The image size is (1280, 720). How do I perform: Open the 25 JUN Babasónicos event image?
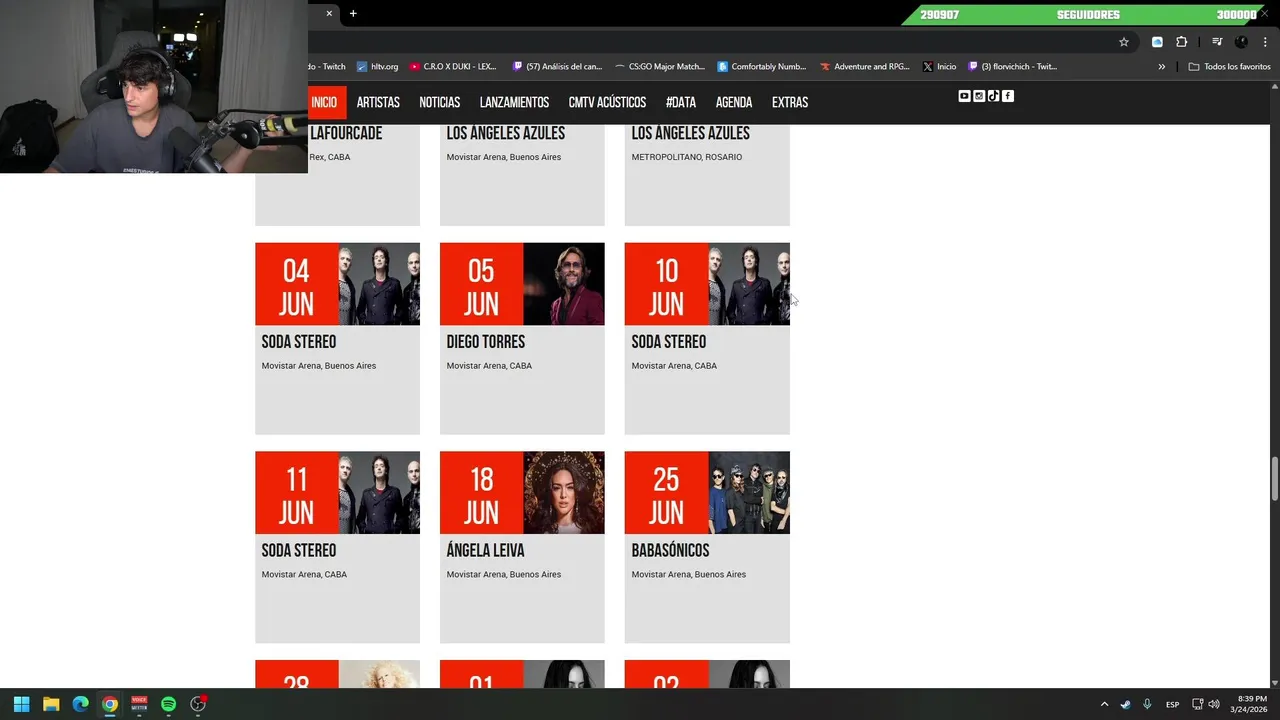(749, 492)
